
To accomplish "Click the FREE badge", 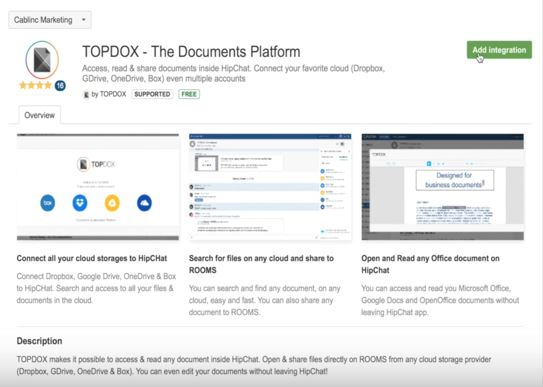I will (x=189, y=94).
